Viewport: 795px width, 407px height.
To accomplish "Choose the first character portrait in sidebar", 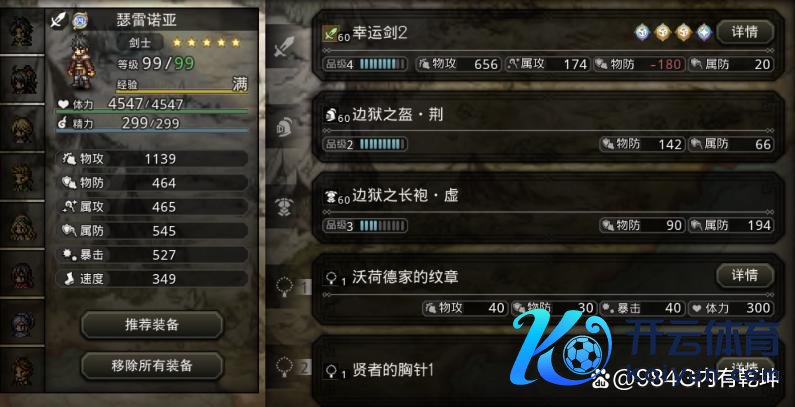I will (x=22, y=31).
